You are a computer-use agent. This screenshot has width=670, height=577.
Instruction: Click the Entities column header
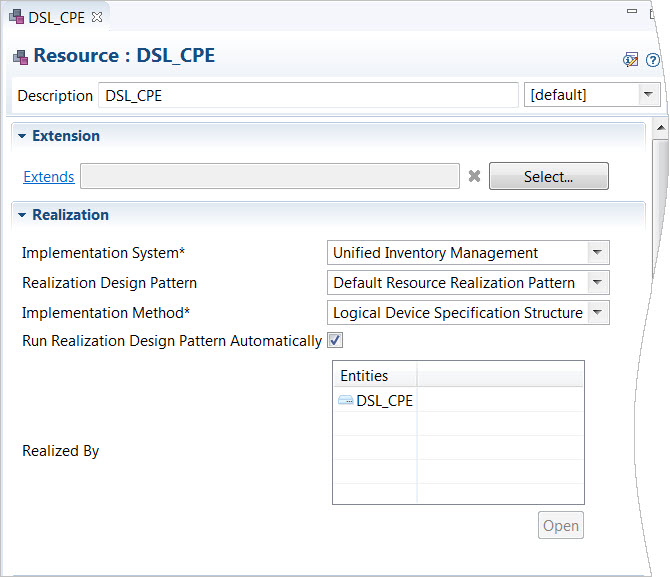click(x=375, y=375)
